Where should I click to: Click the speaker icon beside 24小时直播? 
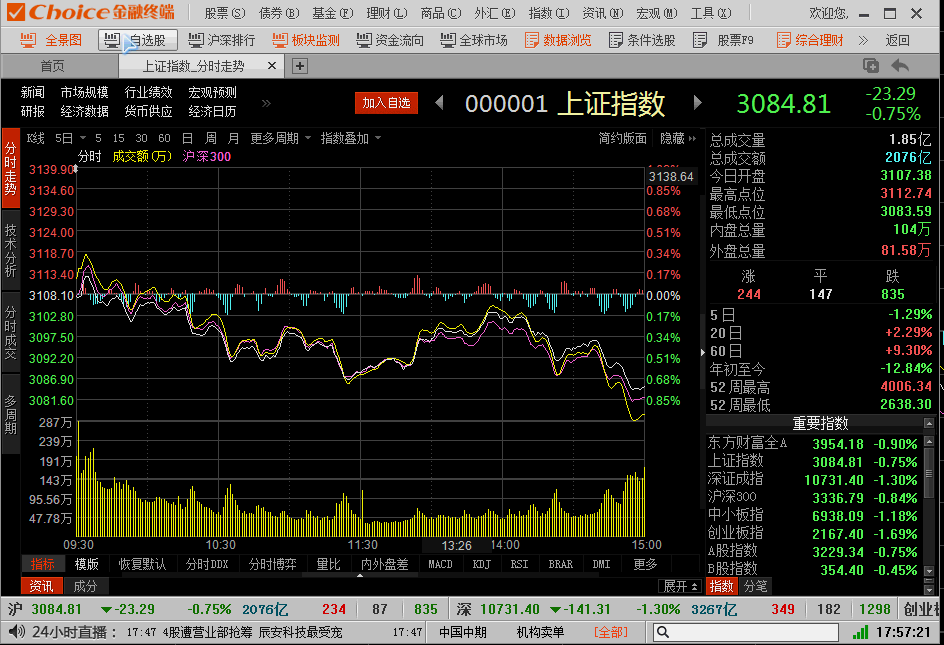coord(16,632)
